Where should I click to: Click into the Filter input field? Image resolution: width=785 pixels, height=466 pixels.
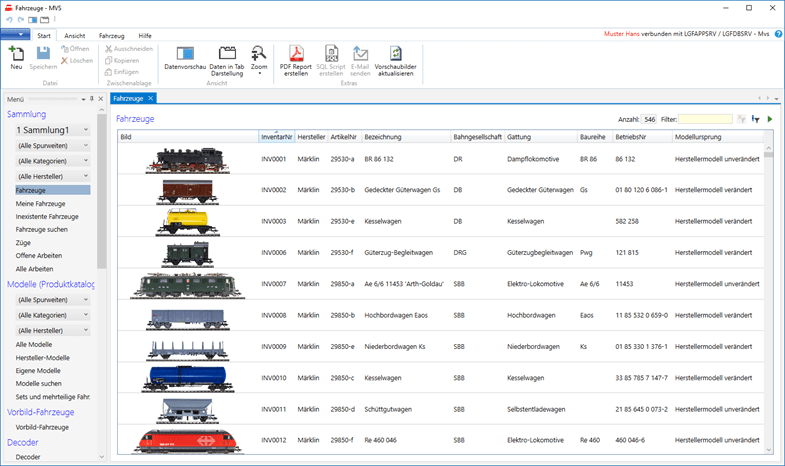705,119
